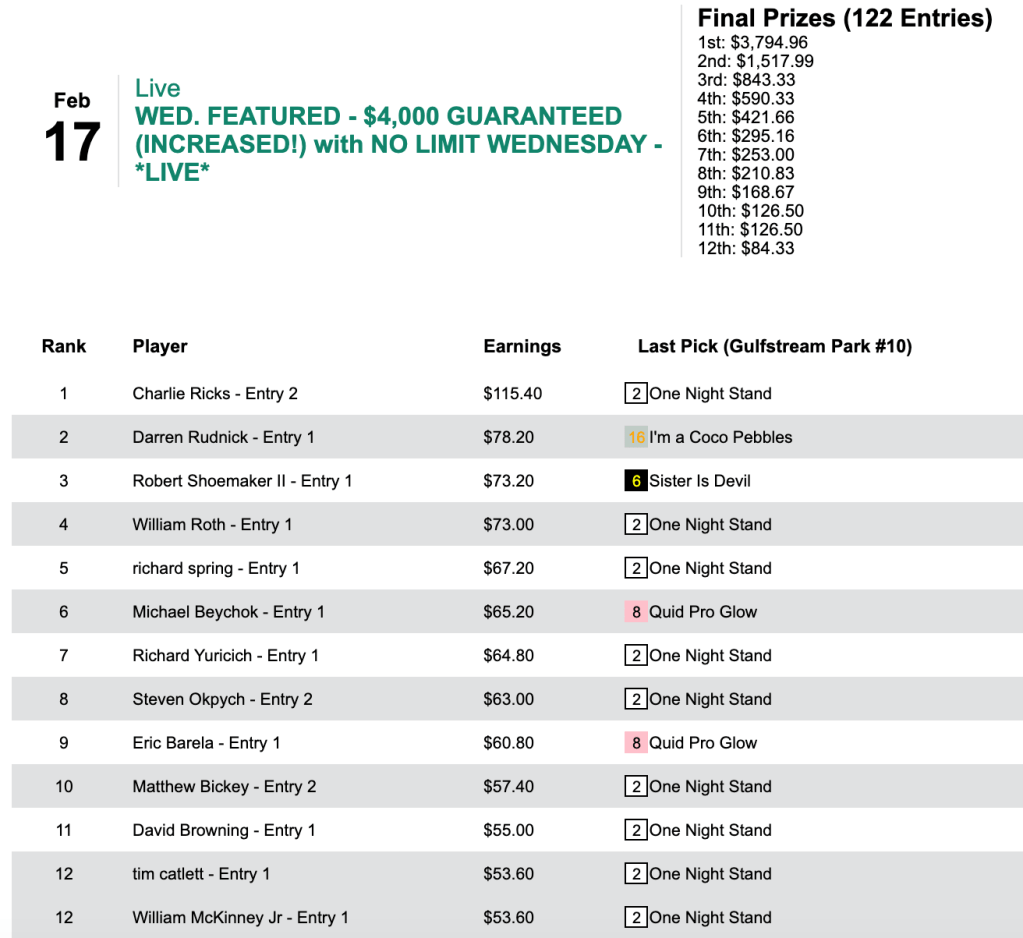Click the pink 8 badge in Michael Beychok's row

[635, 612]
